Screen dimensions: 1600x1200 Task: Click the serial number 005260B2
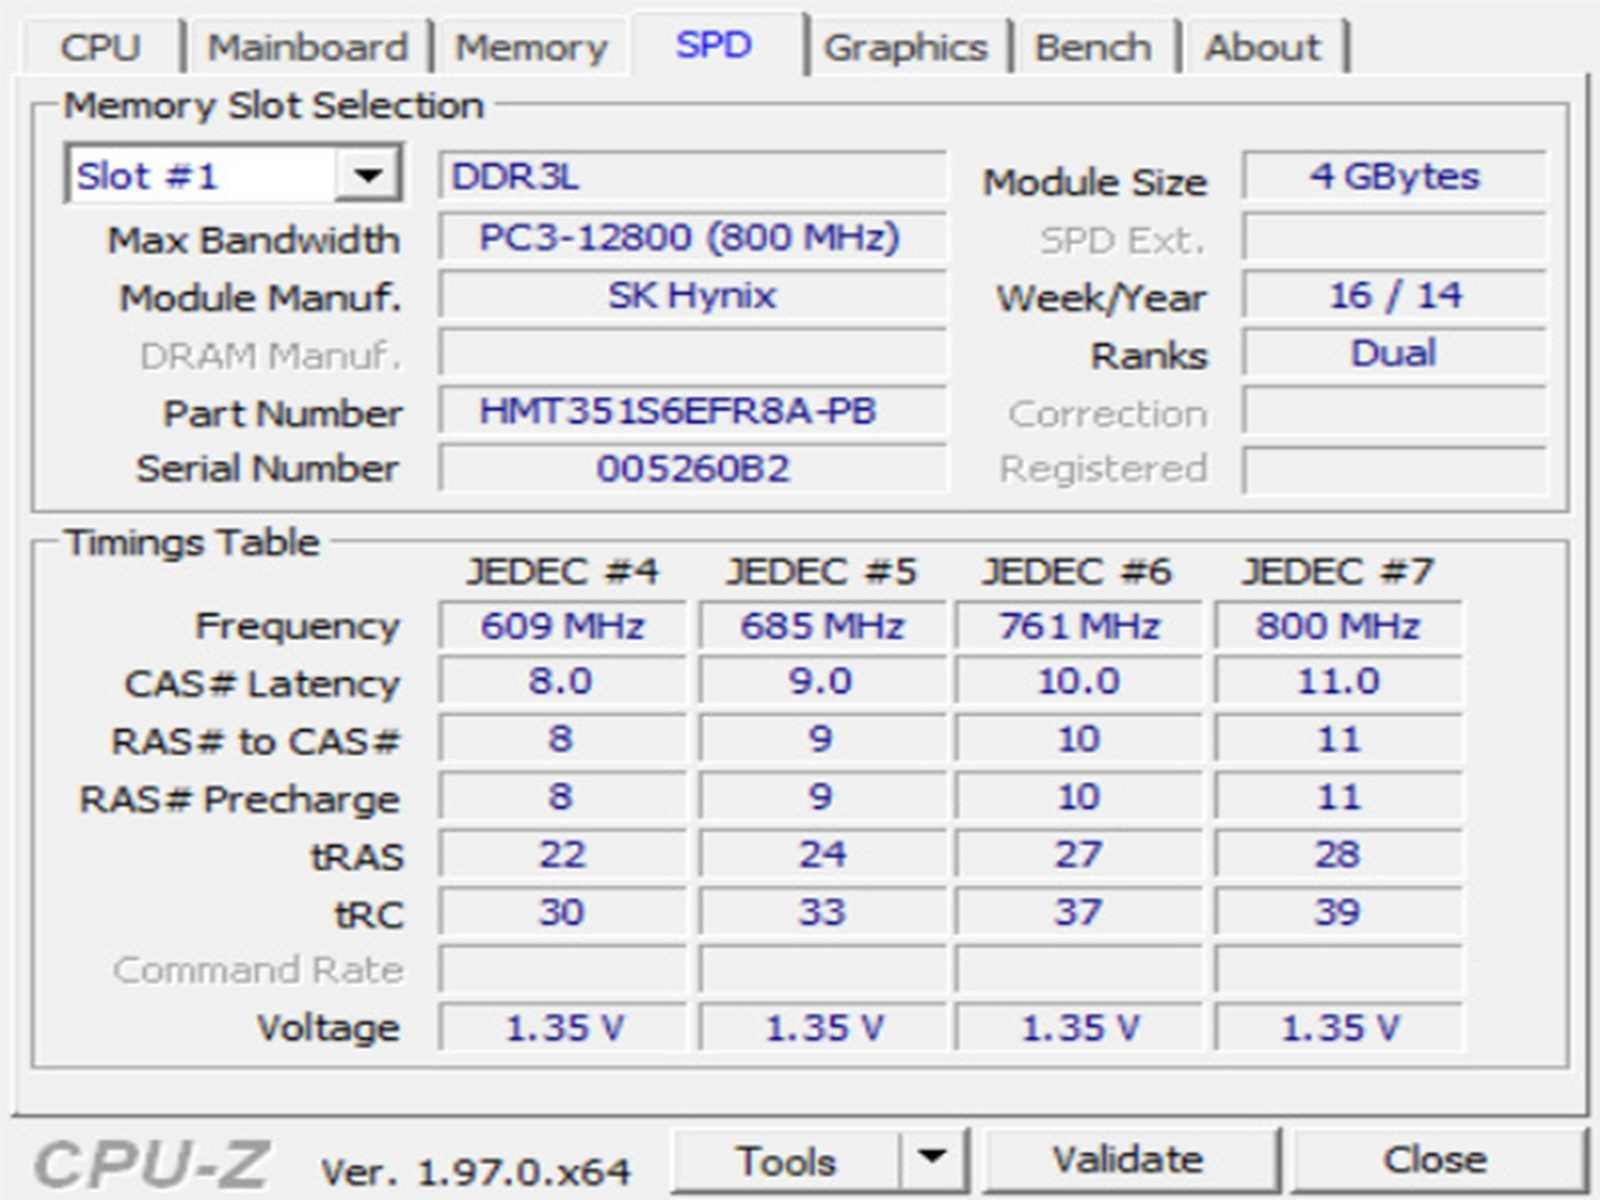pyautogui.click(x=692, y=468)
